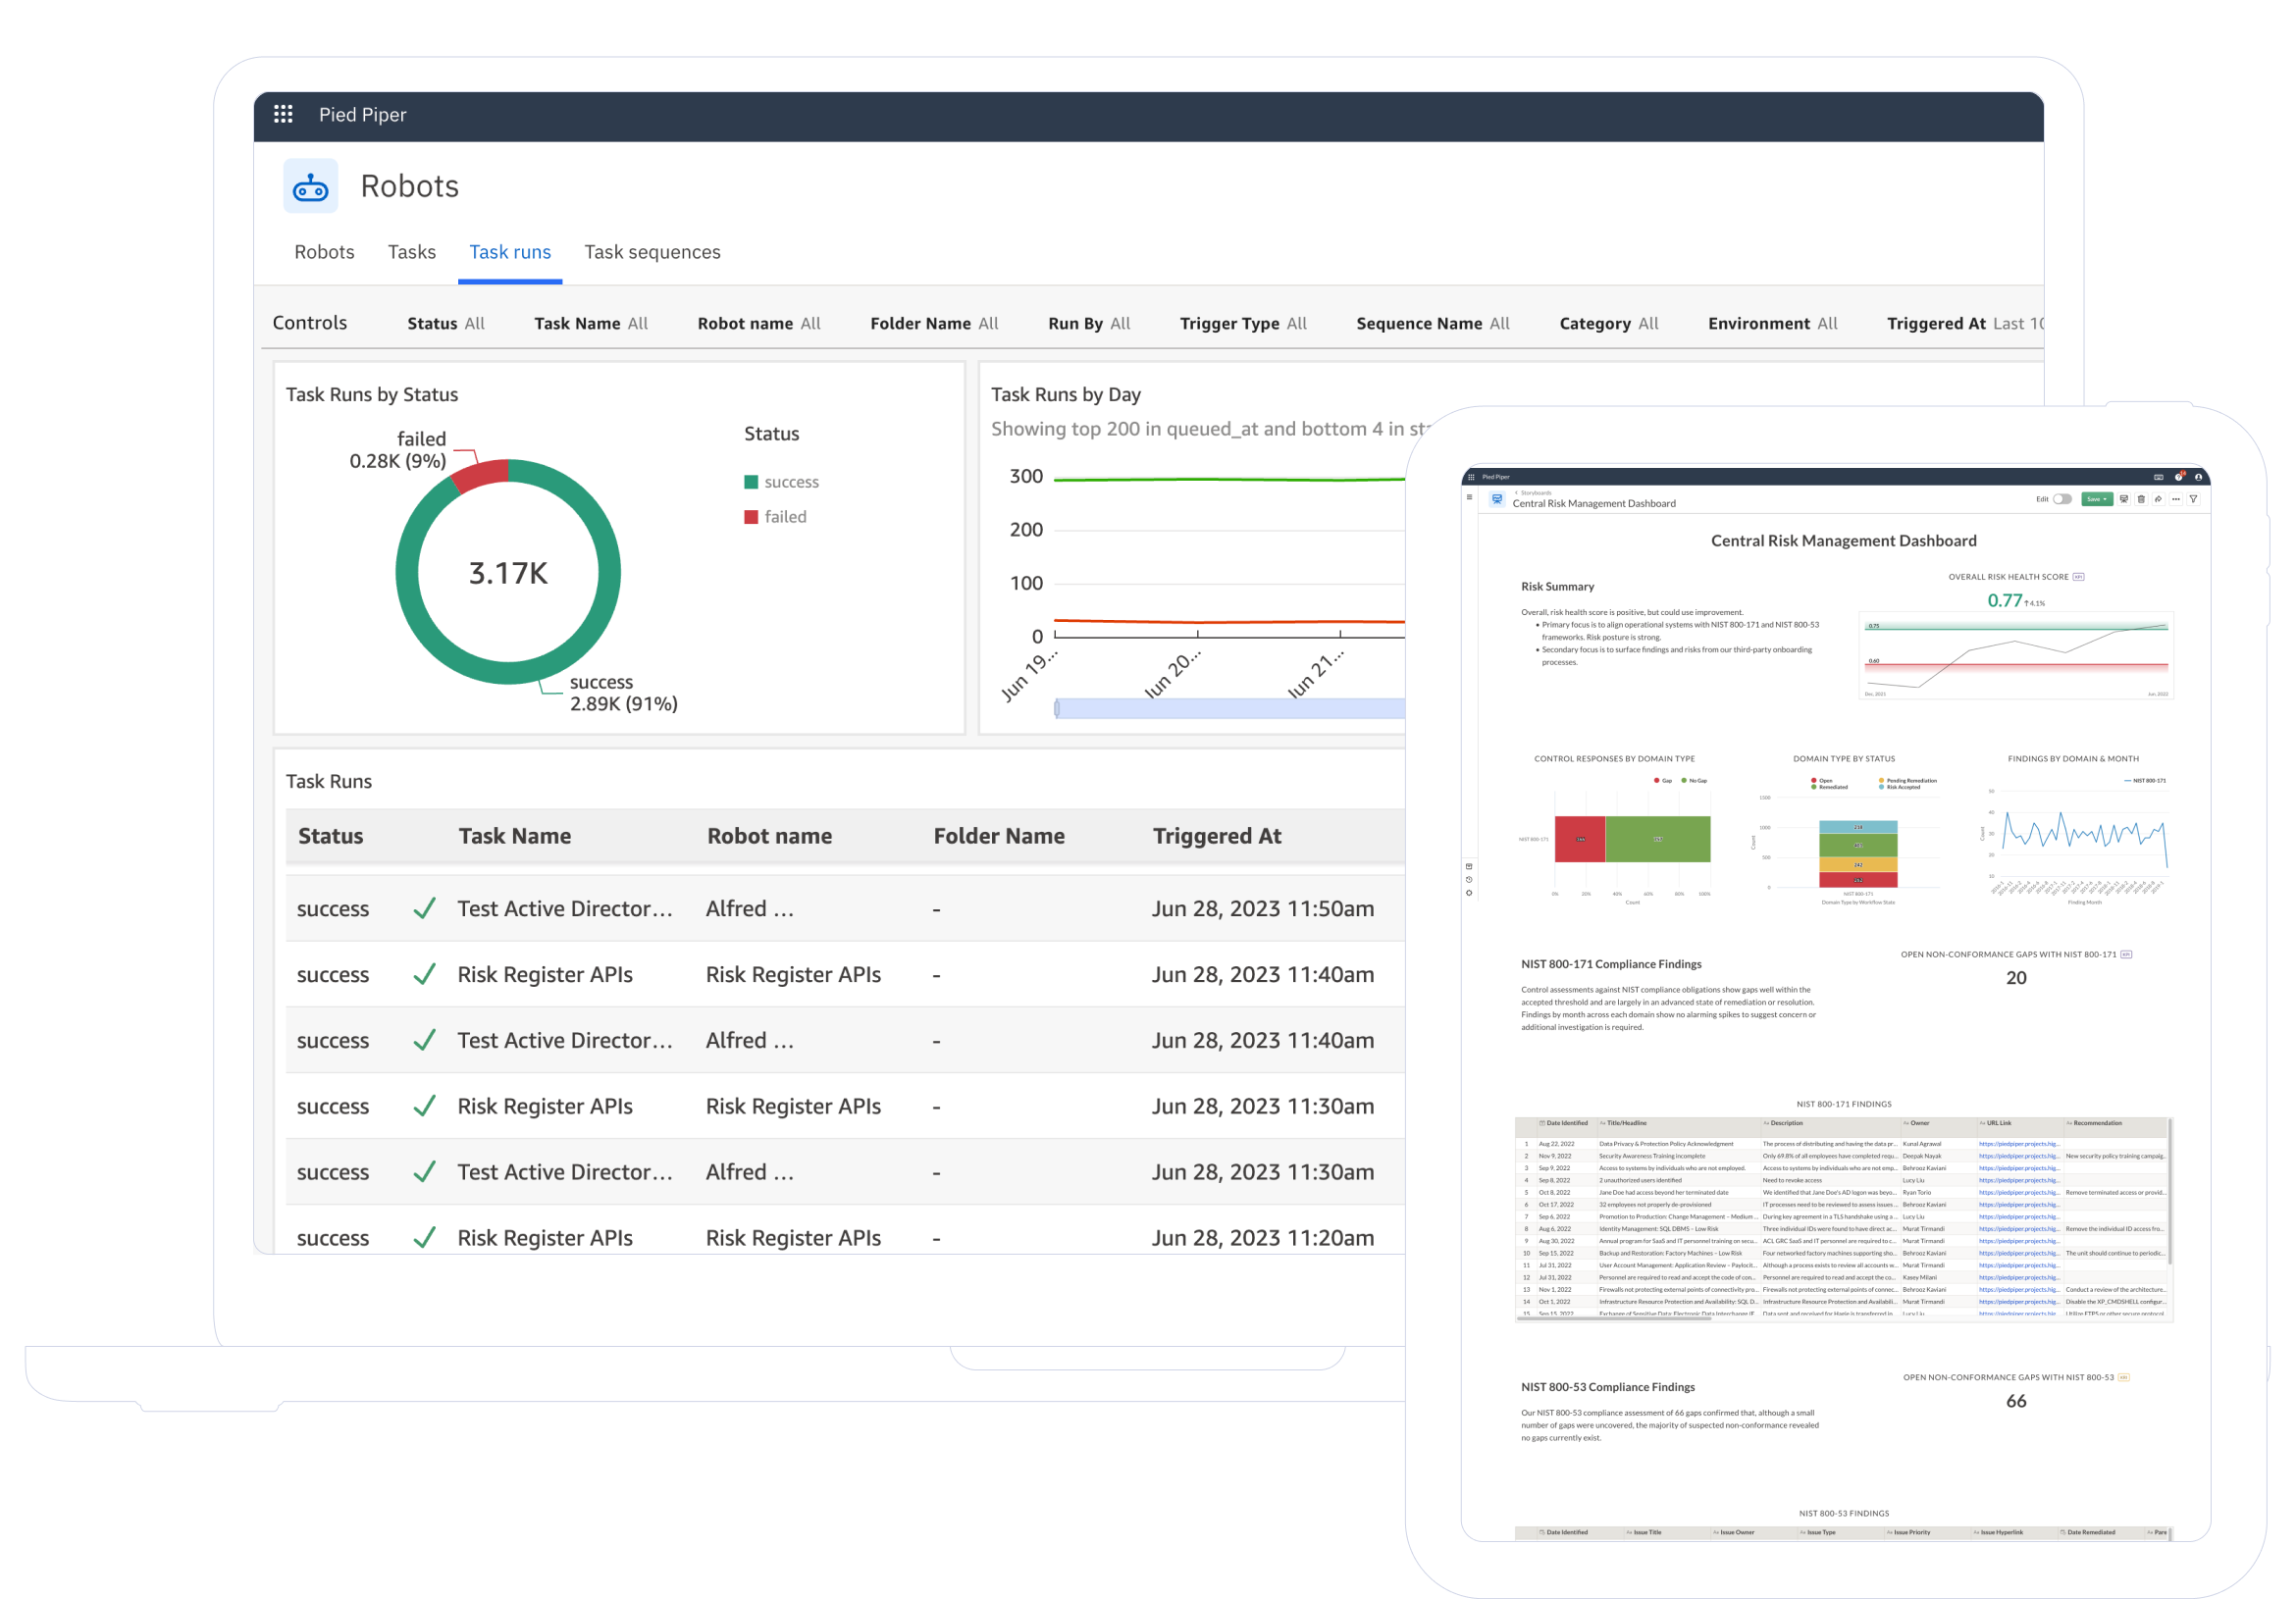2296x1599 pixels.
Task: Click the share arrow icon next to the trash icon
Action: 2158,499
